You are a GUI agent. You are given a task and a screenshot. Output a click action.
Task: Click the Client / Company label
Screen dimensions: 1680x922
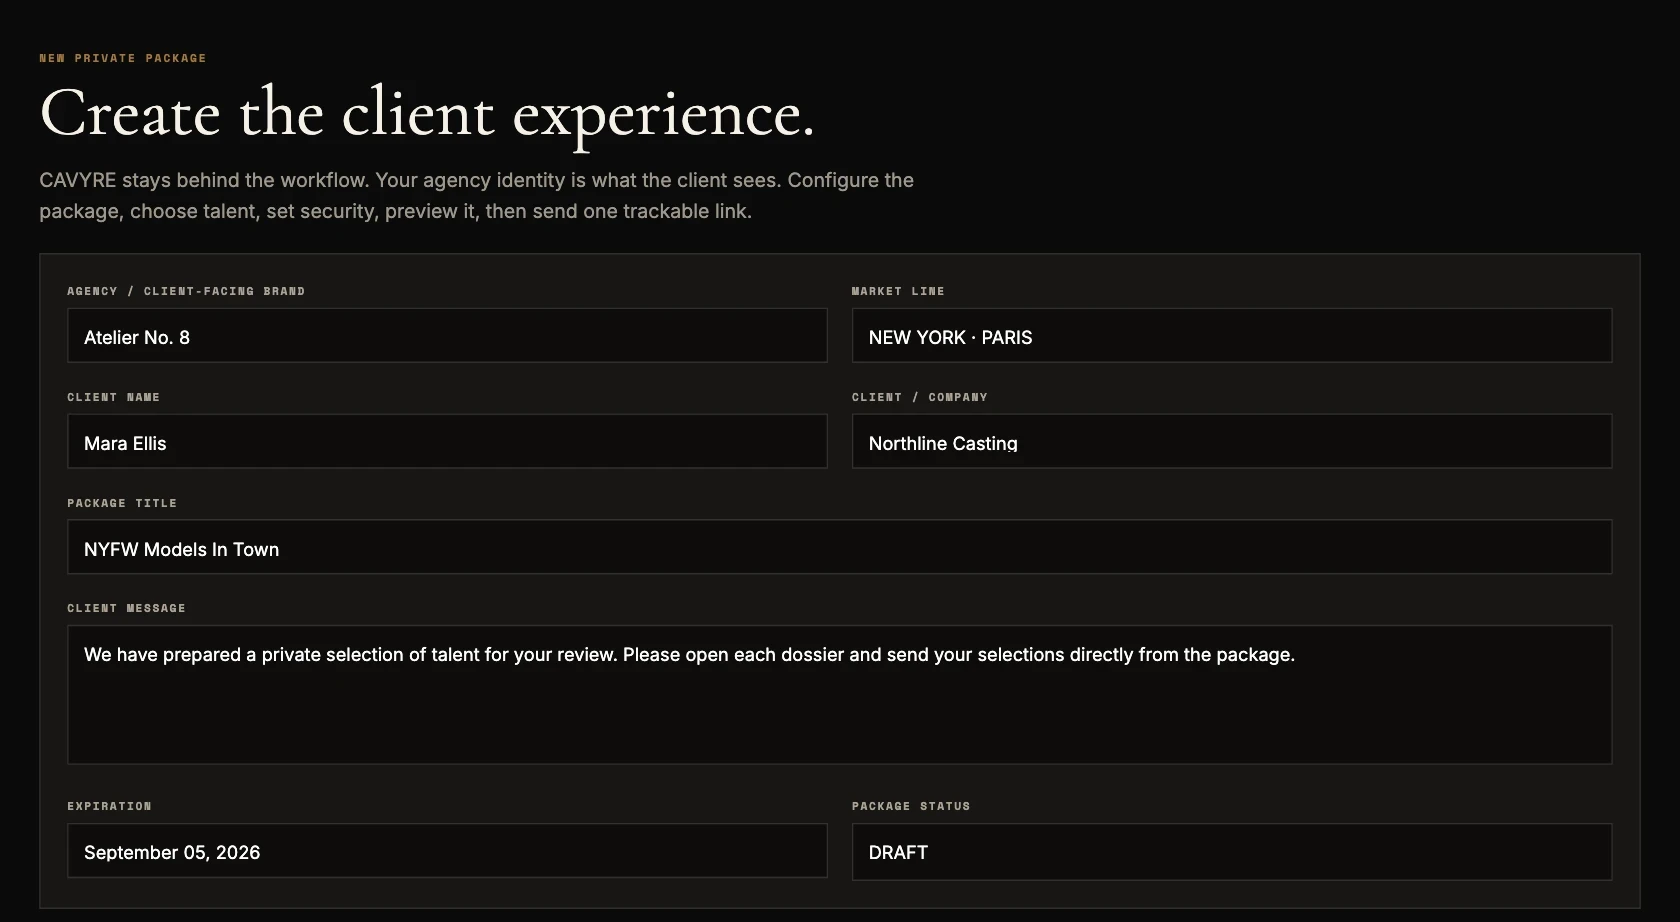click(919, 397)
